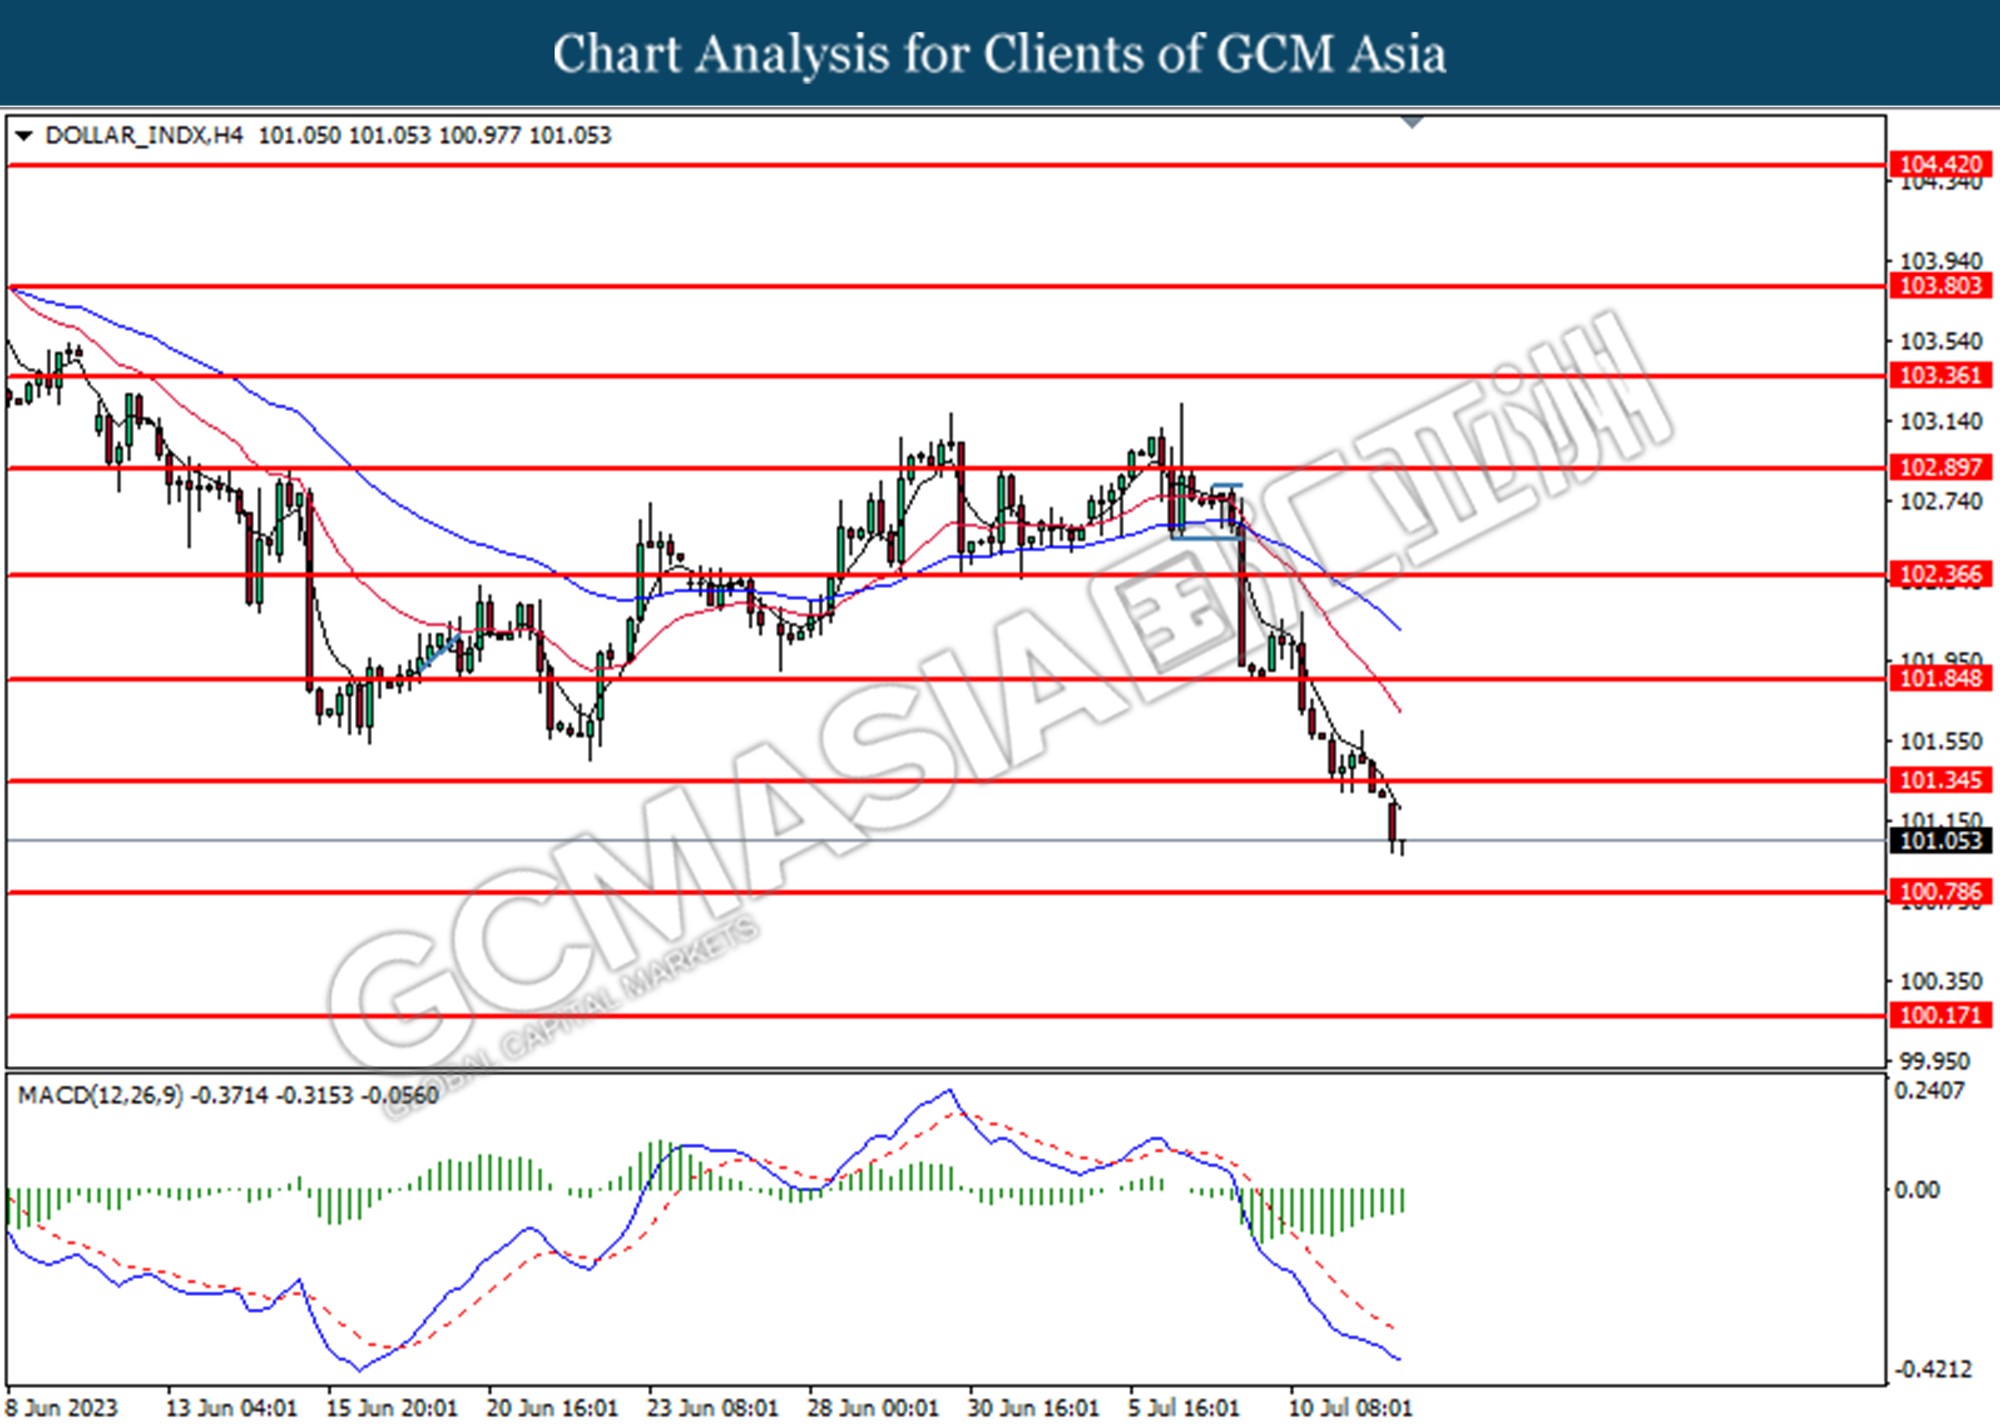The image size is (2000, 1428).
Task: Select the 100.786 support level label
Action: (1940, 892)
